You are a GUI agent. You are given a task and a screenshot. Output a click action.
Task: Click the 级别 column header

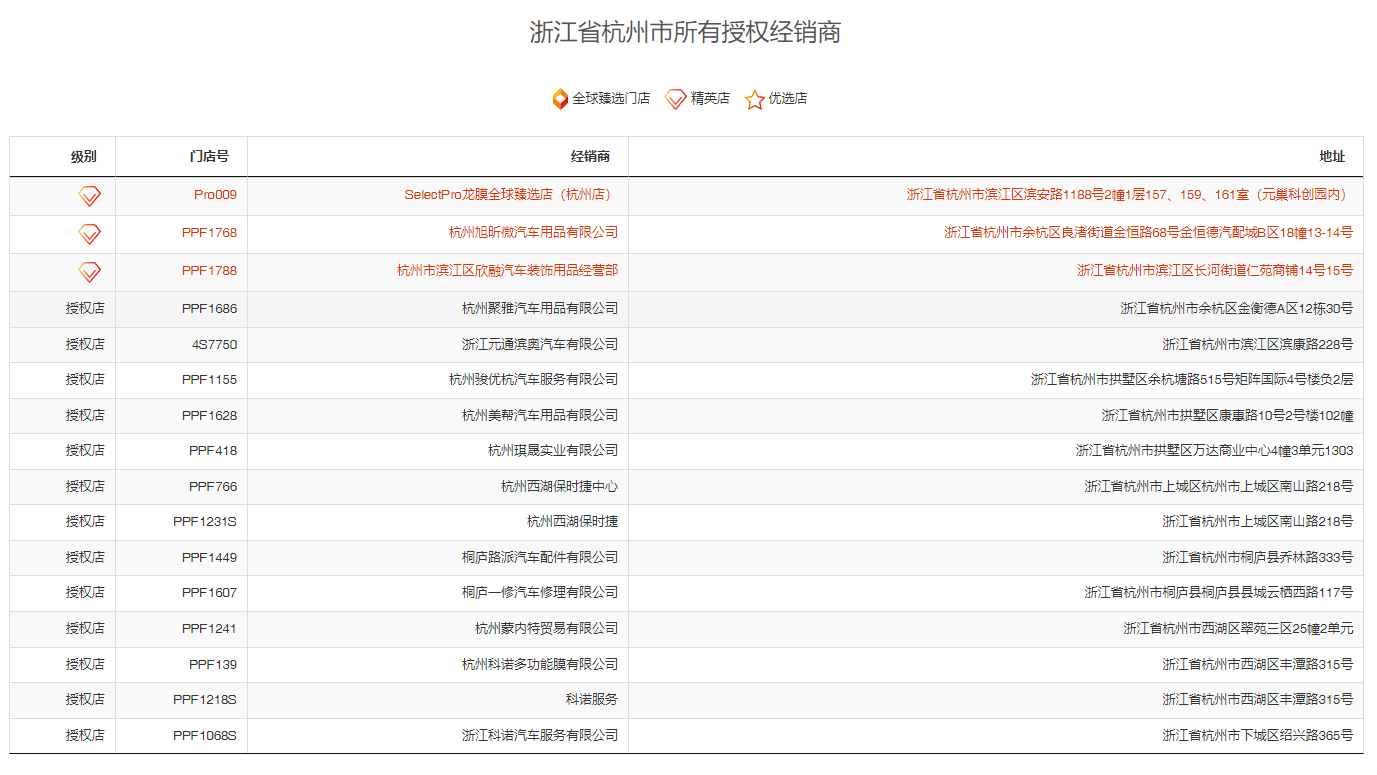[84, 157]
